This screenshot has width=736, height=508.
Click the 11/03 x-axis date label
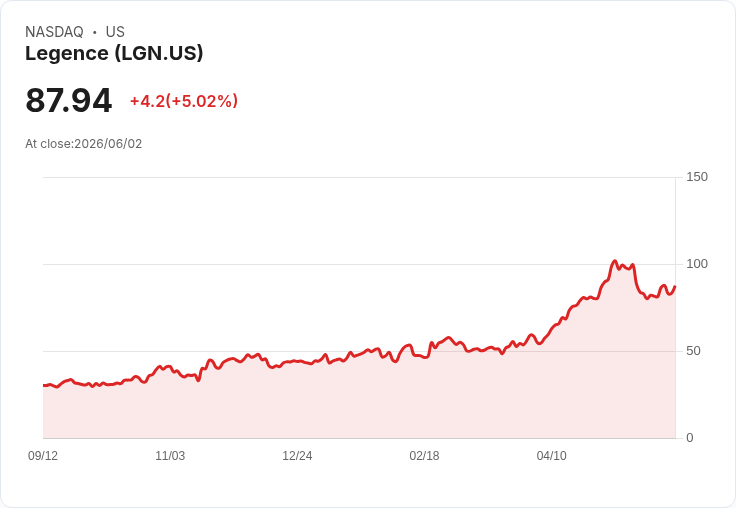click(170, 456)
